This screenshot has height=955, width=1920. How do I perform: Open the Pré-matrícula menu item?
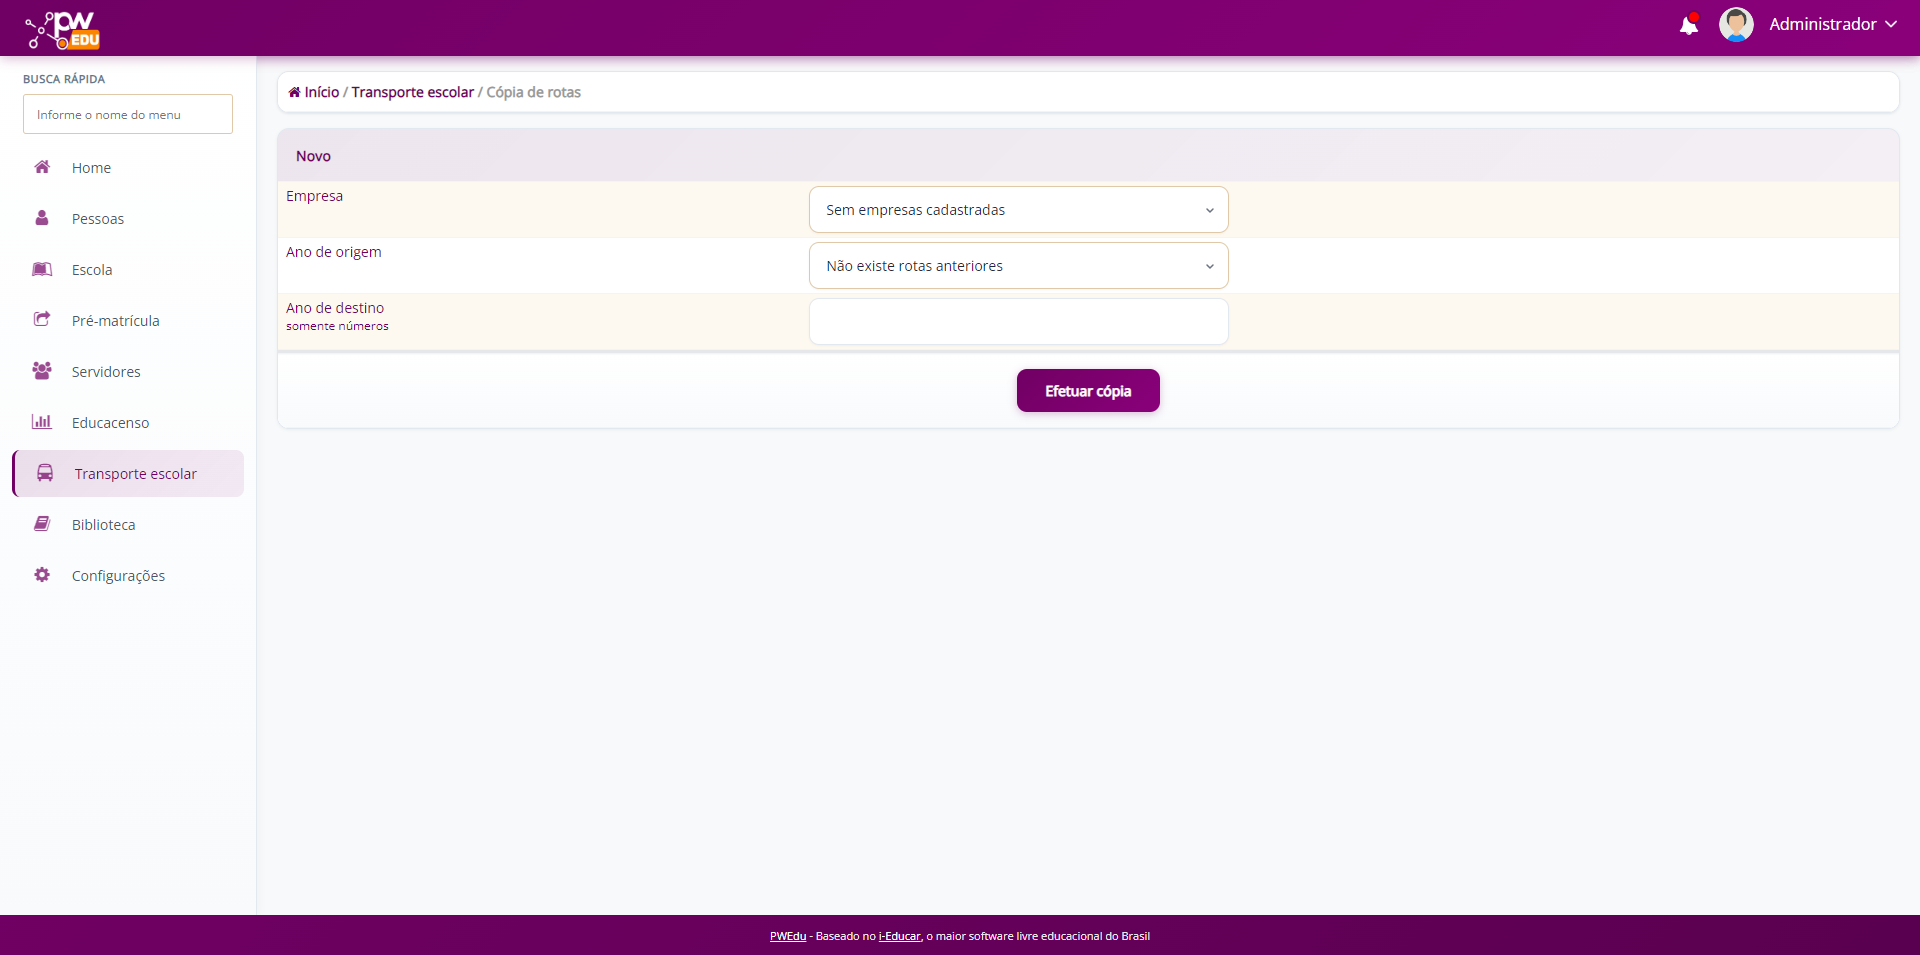click(116, 321)
